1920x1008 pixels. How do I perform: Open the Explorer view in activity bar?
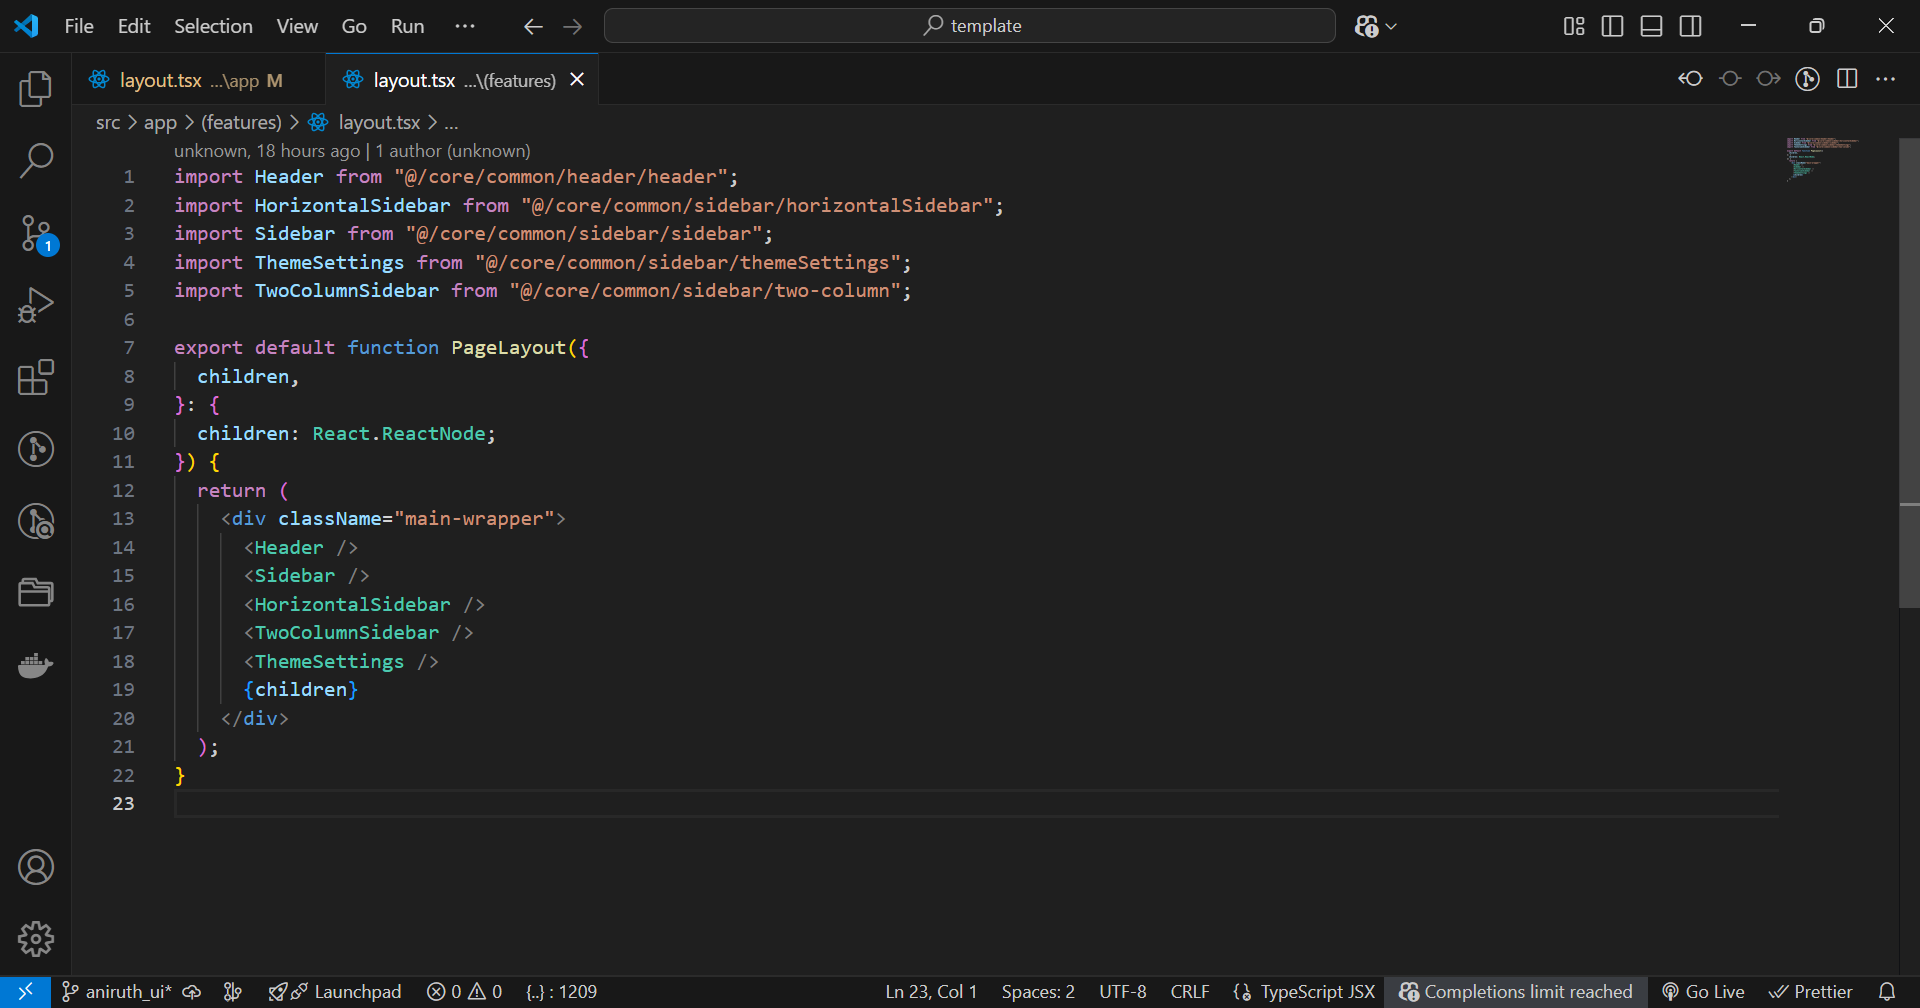tap(36, 89)
